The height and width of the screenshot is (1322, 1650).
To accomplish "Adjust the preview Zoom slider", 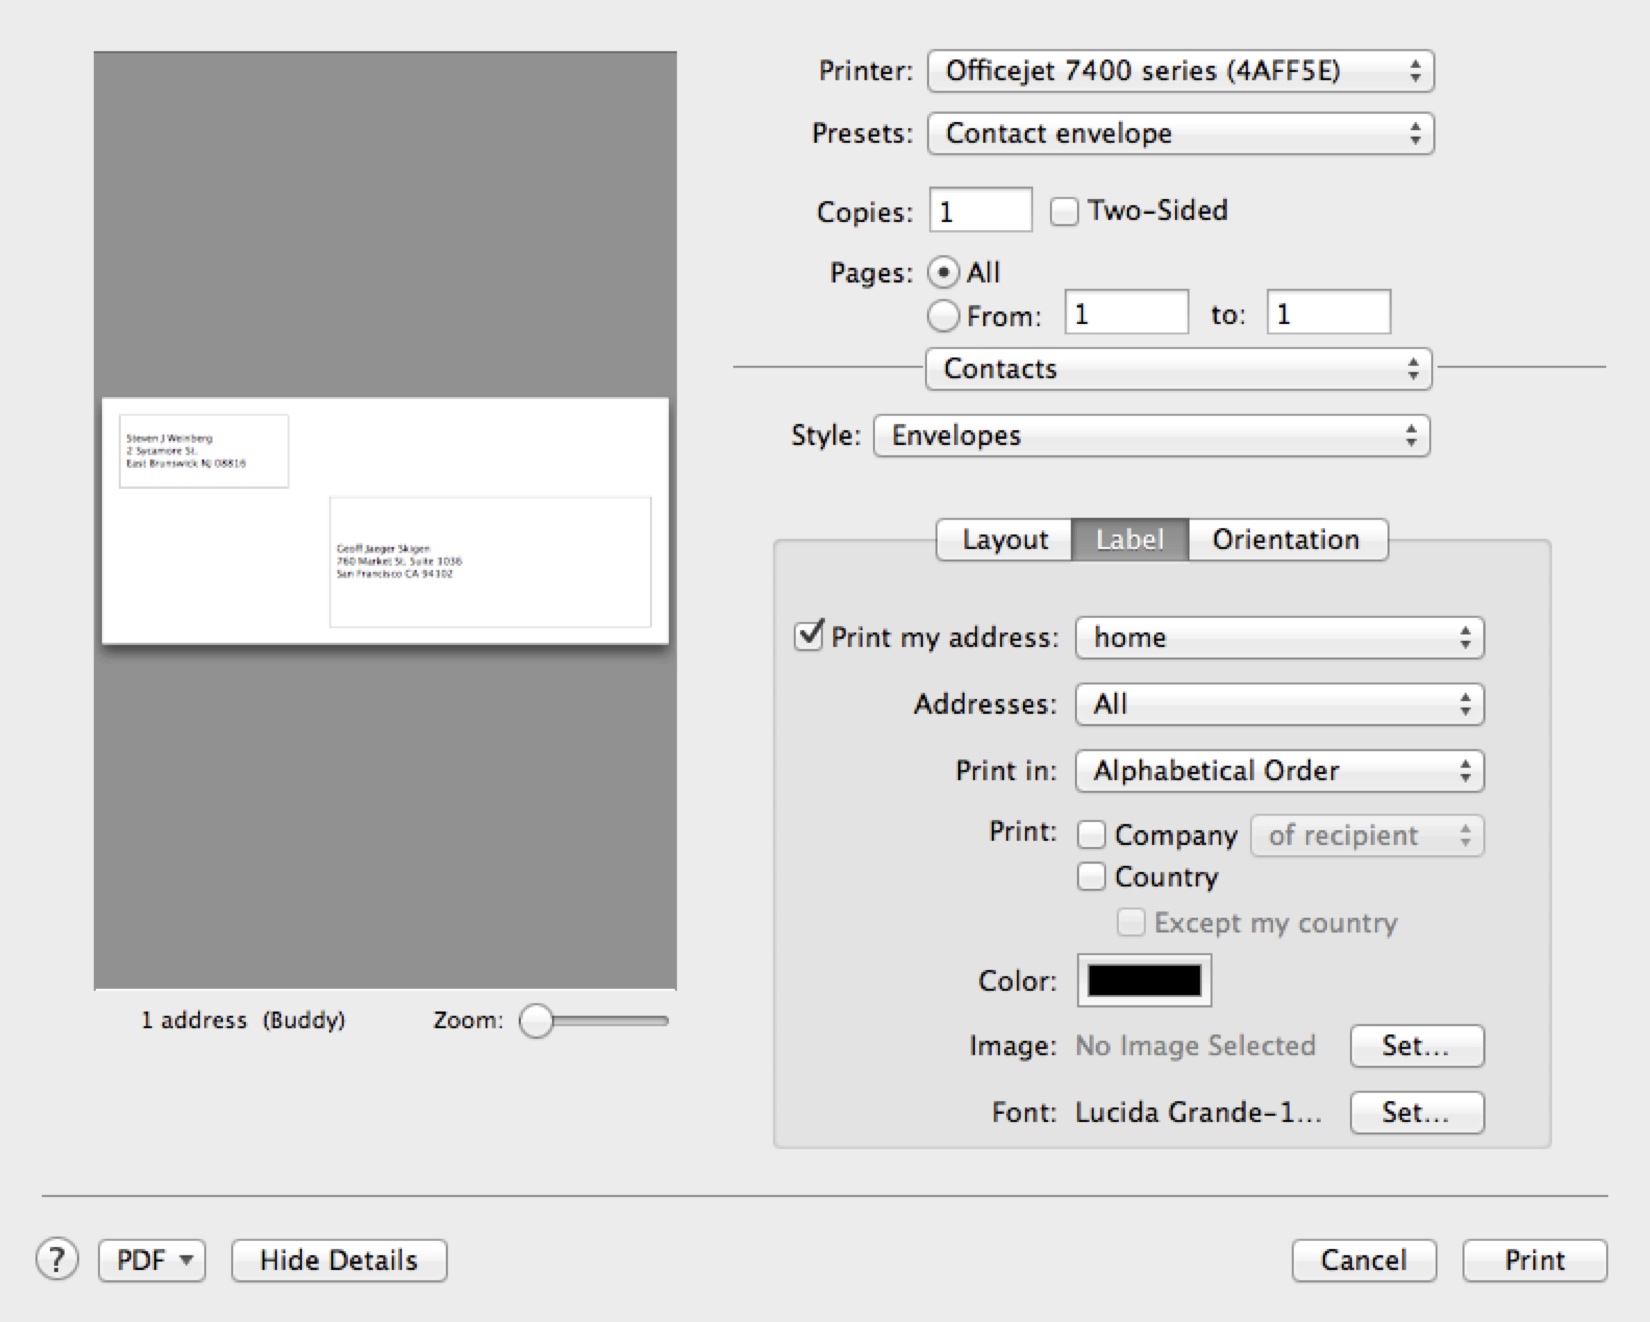I will pyautogui.click(x=537, y=1020).
